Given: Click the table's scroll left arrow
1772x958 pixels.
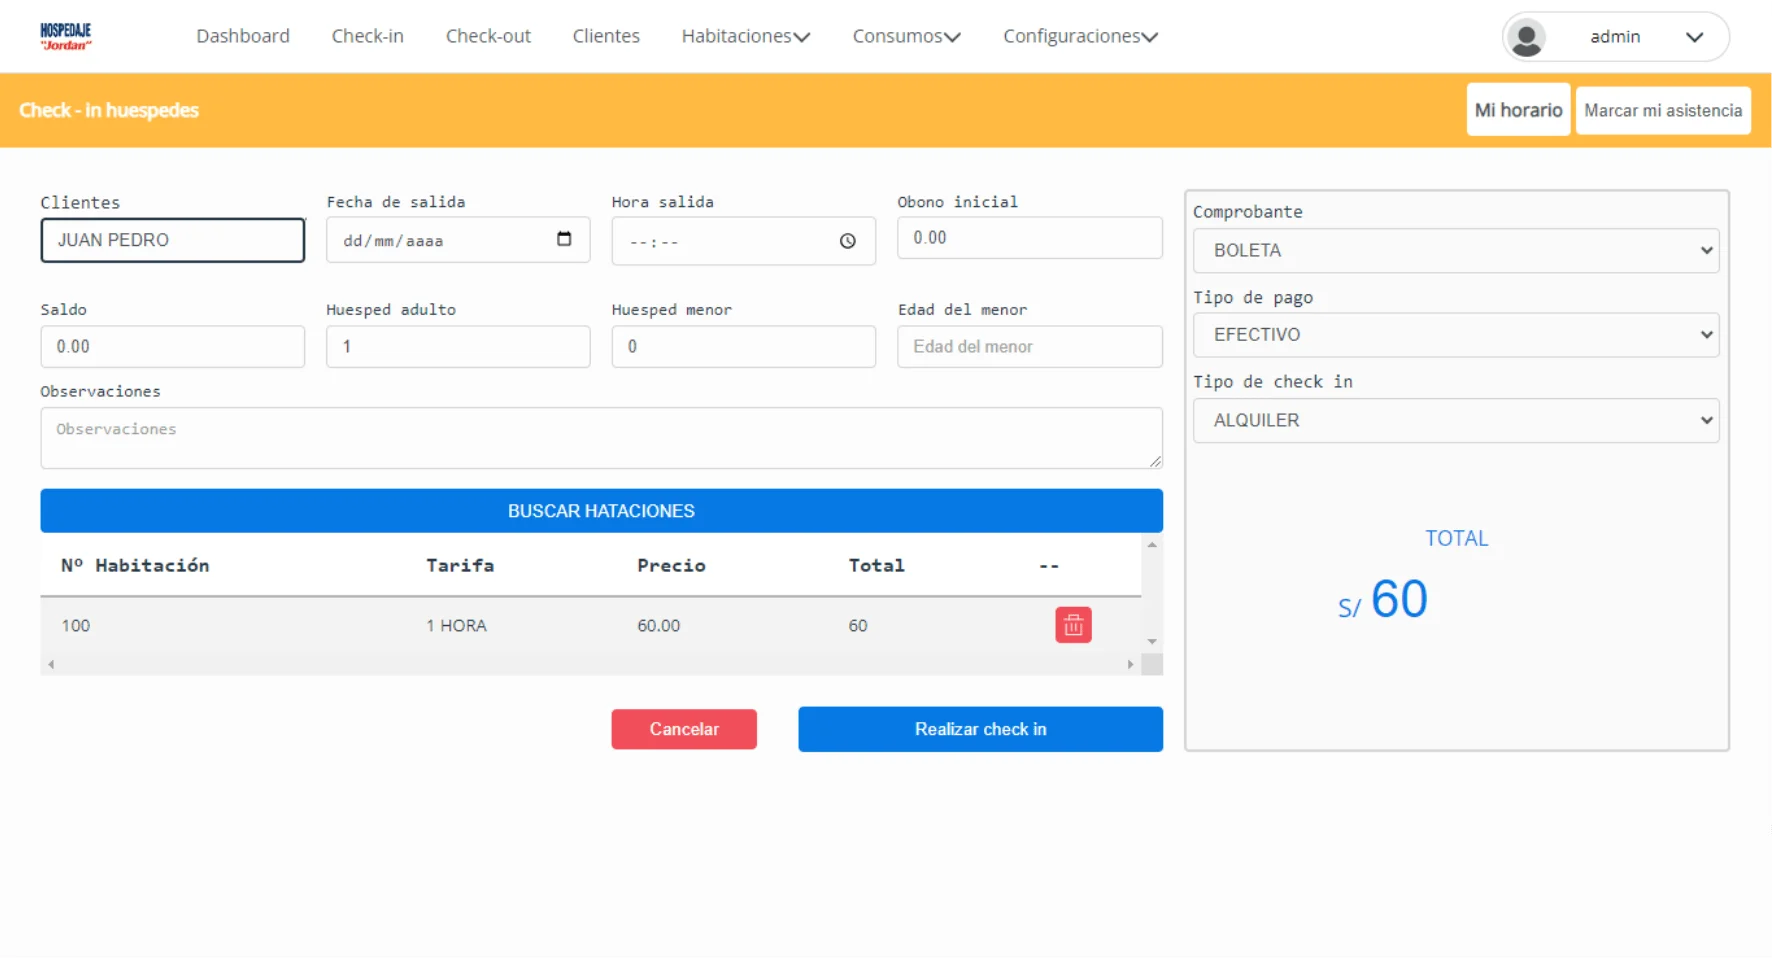Looking at the screenshot, I should 51,664.
